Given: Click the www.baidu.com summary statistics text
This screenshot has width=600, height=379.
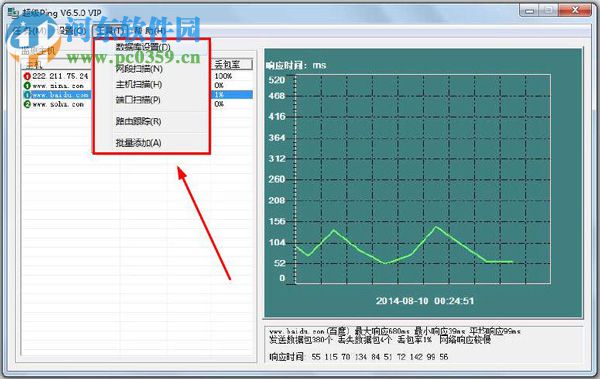Looking at the screenshot, I should coord(395,335).
